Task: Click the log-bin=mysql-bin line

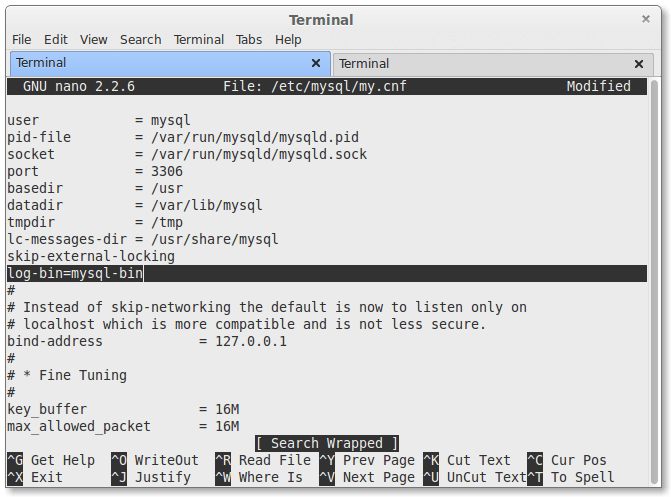Action: [x=75, y=273]
